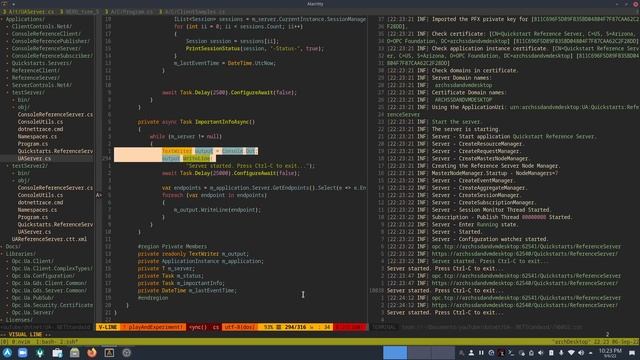Viewport: 640px width, 360px height.
Task: Open the Wi-Fi network tray icon
Action: (x=571, y=353)
